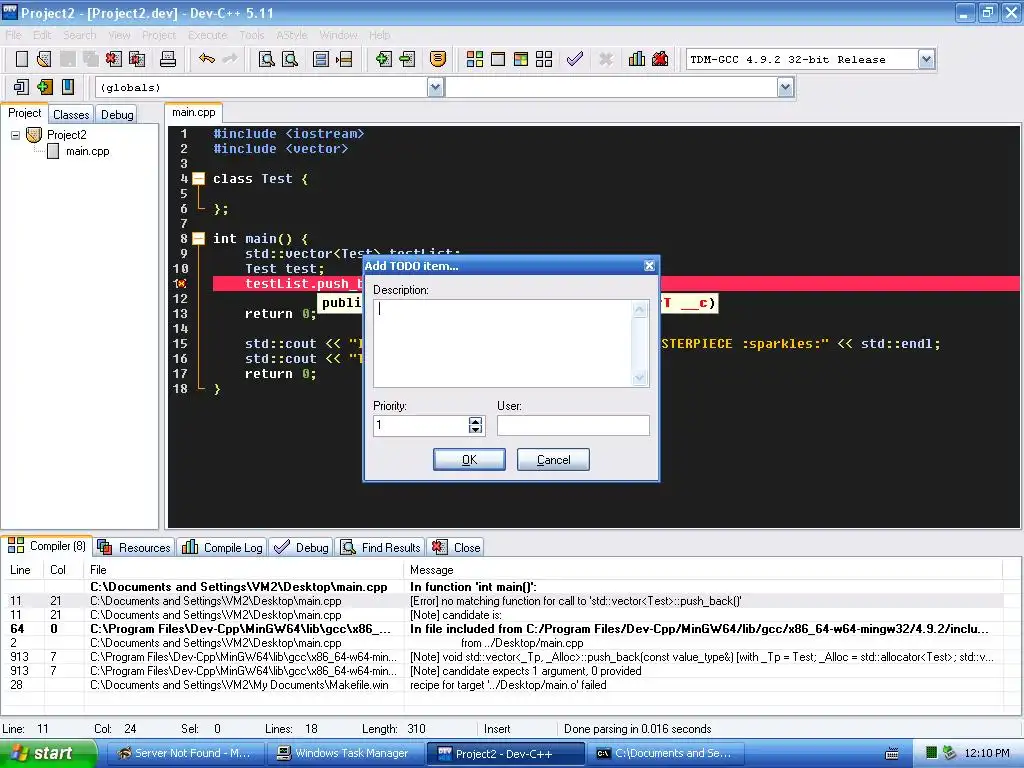Decrease priority with spinner down arrow

pyautogui.click(x=475, y=430)
